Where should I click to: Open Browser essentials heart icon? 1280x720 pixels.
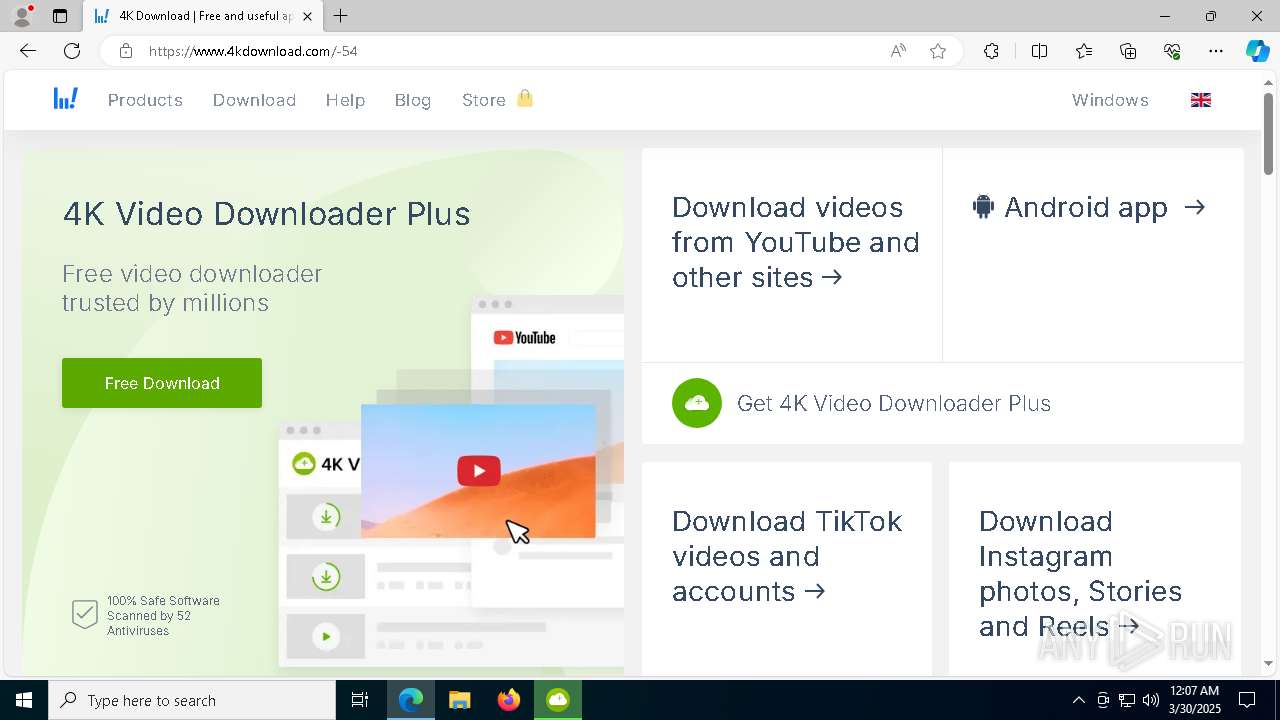pyautogui.click(x=1172, y=51)
